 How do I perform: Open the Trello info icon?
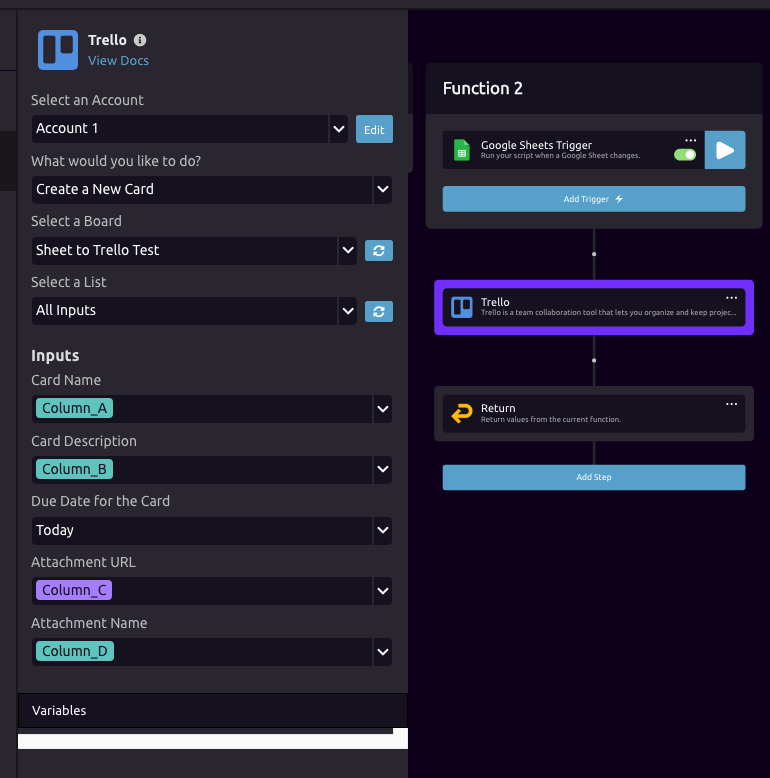pos(140,40)
